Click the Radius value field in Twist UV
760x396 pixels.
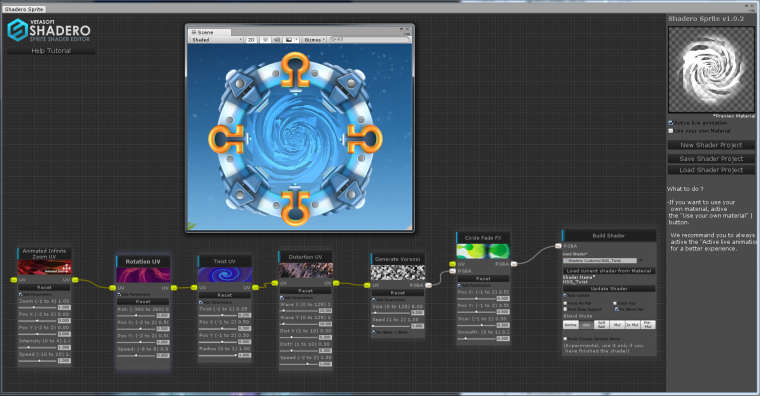coord(245,355)
